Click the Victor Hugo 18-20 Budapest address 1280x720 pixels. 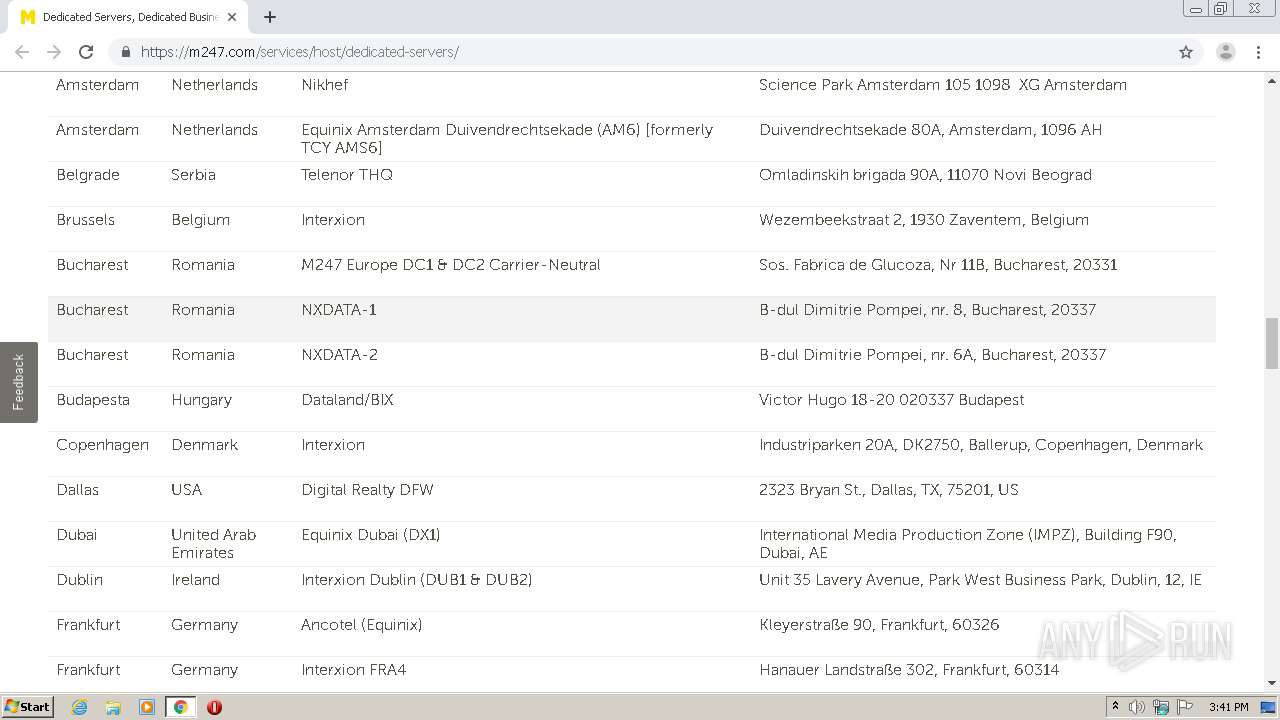tap(892, 400)
